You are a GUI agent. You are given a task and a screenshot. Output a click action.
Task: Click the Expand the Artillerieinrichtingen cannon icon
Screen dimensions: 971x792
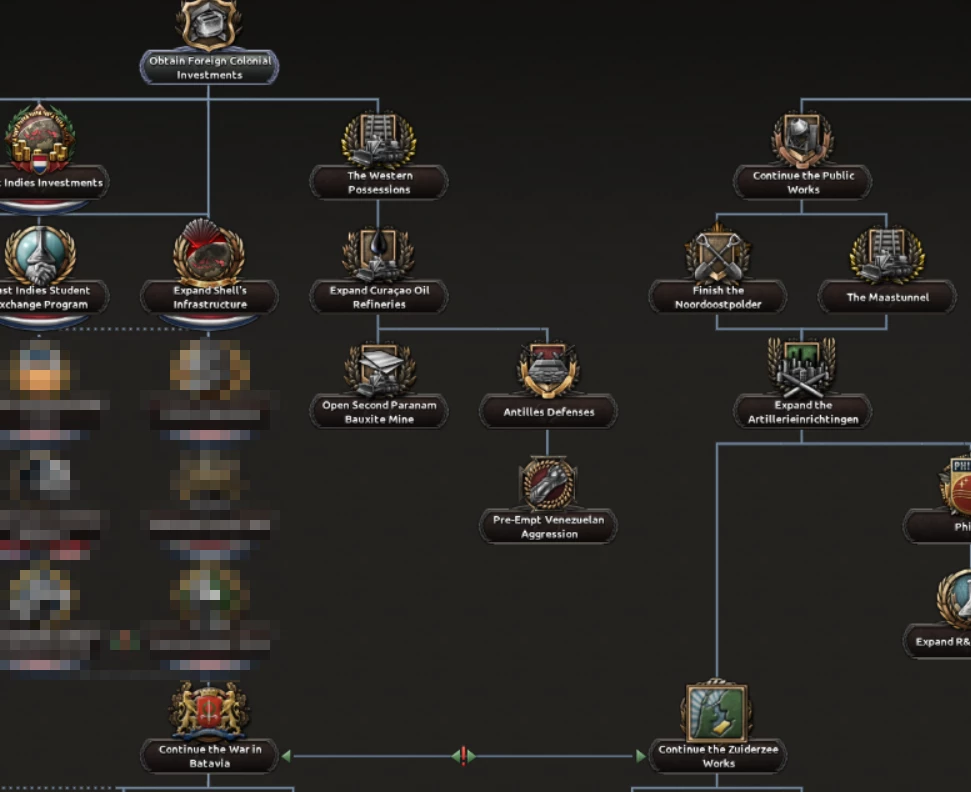click(802, 367)
